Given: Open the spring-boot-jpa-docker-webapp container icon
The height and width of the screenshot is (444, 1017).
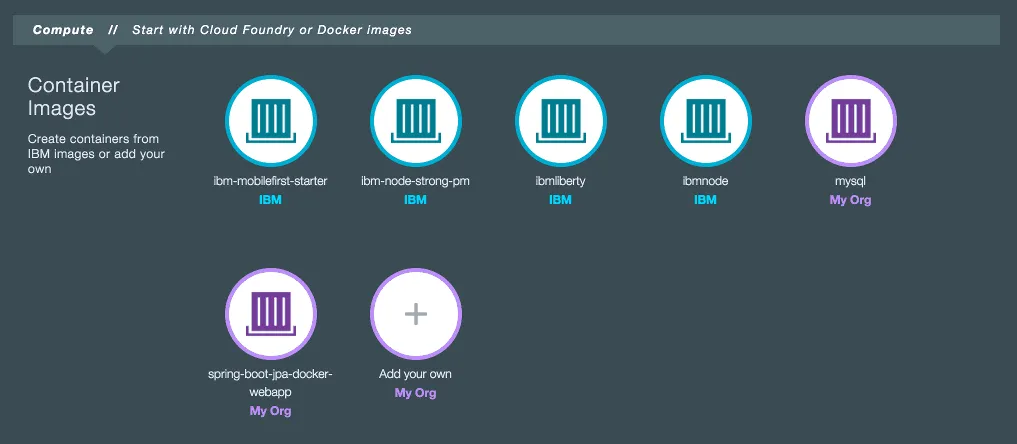Looking at the screenshot, I should tap(270, 314).
